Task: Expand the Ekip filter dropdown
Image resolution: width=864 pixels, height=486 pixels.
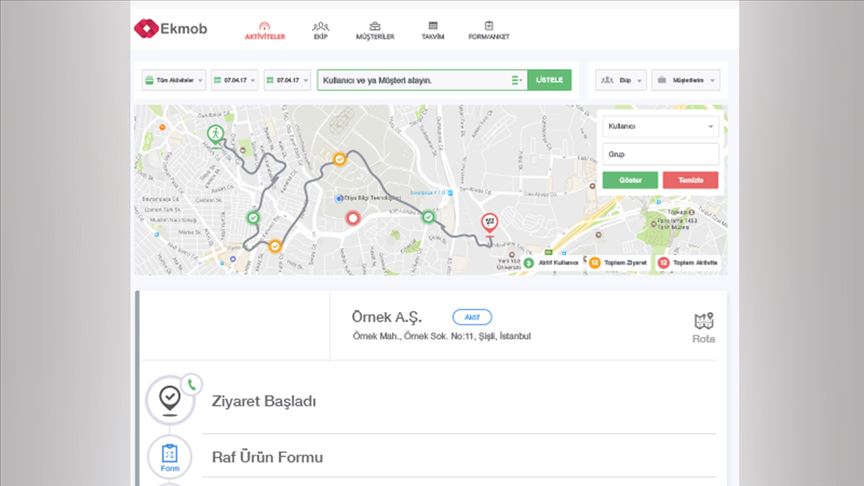Action: click(x=621, y=80)
